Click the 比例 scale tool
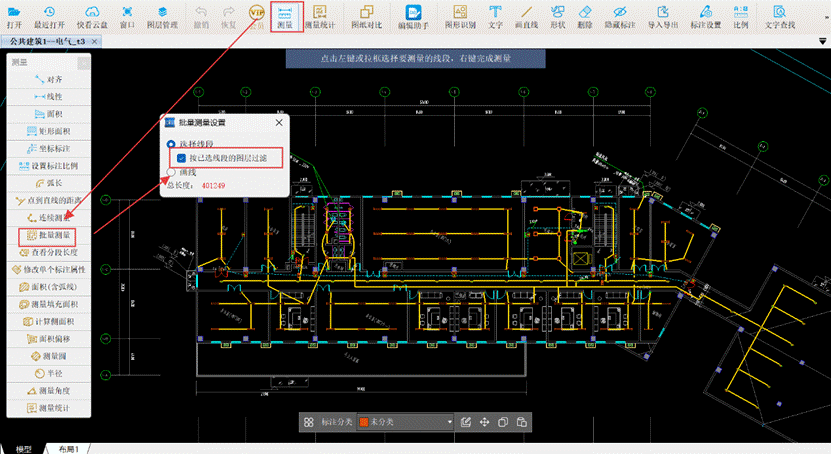 point(741,17)
